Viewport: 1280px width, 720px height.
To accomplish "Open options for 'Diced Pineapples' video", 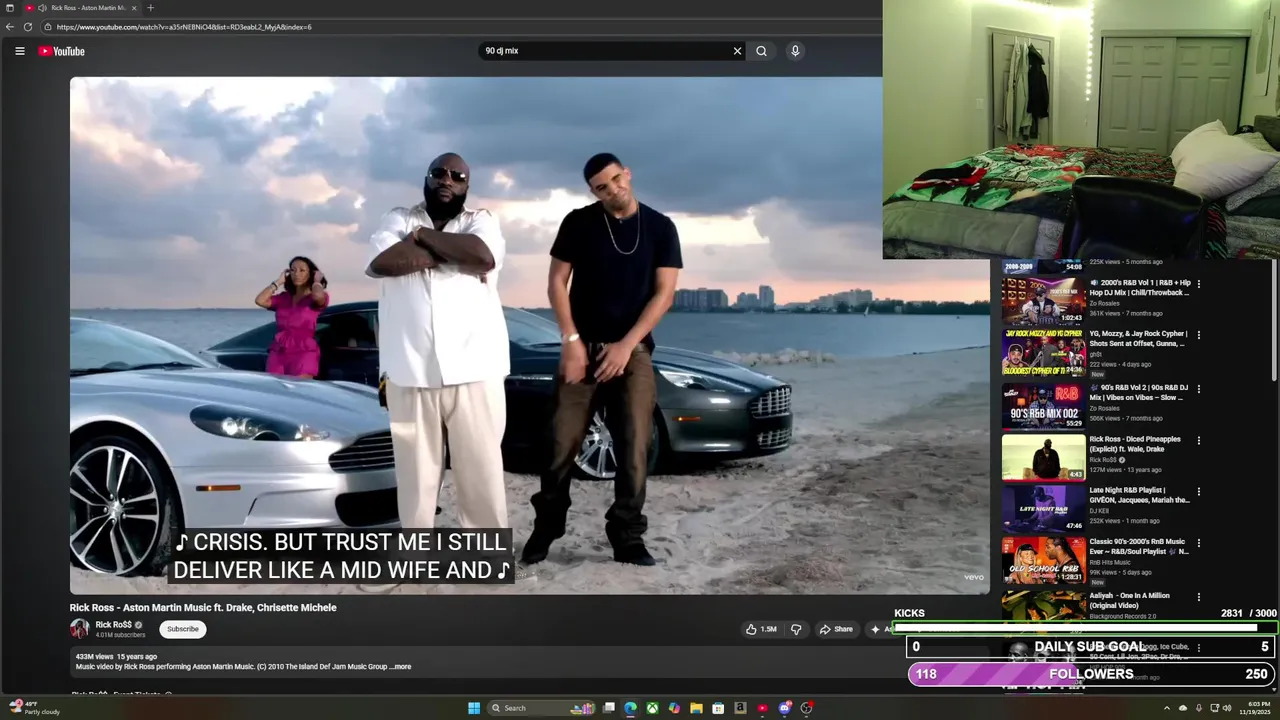I will click(1198, 440).
